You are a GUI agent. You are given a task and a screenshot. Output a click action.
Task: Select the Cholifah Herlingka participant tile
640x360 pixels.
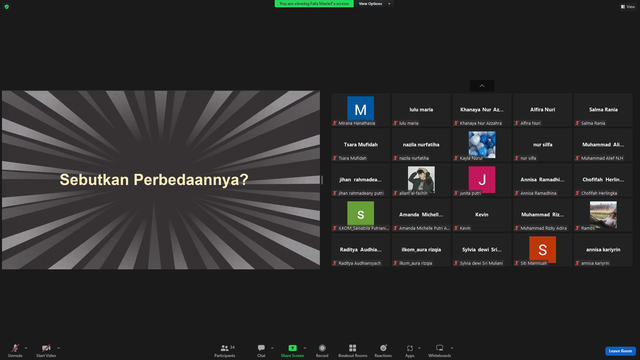pos(603,180)
